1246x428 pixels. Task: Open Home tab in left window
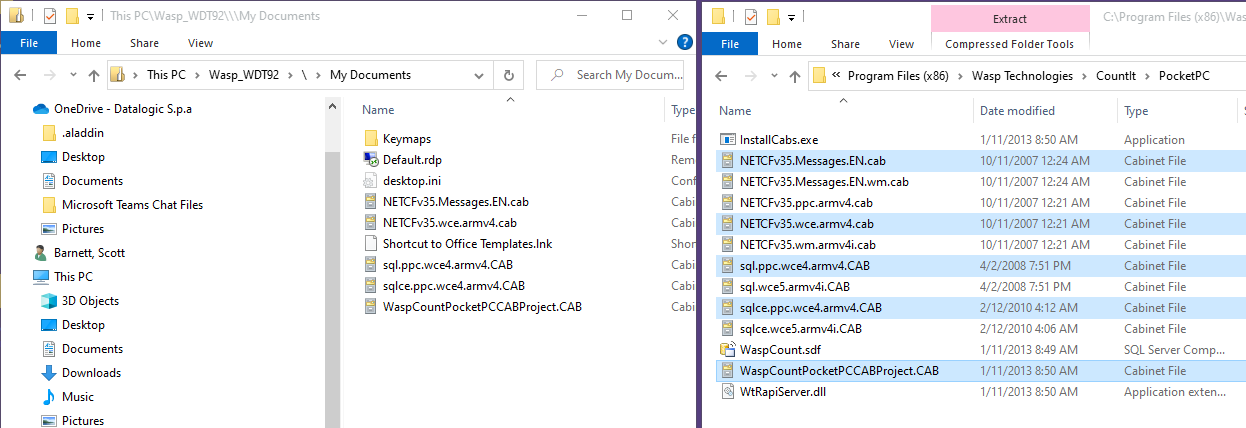click(86, 43)
